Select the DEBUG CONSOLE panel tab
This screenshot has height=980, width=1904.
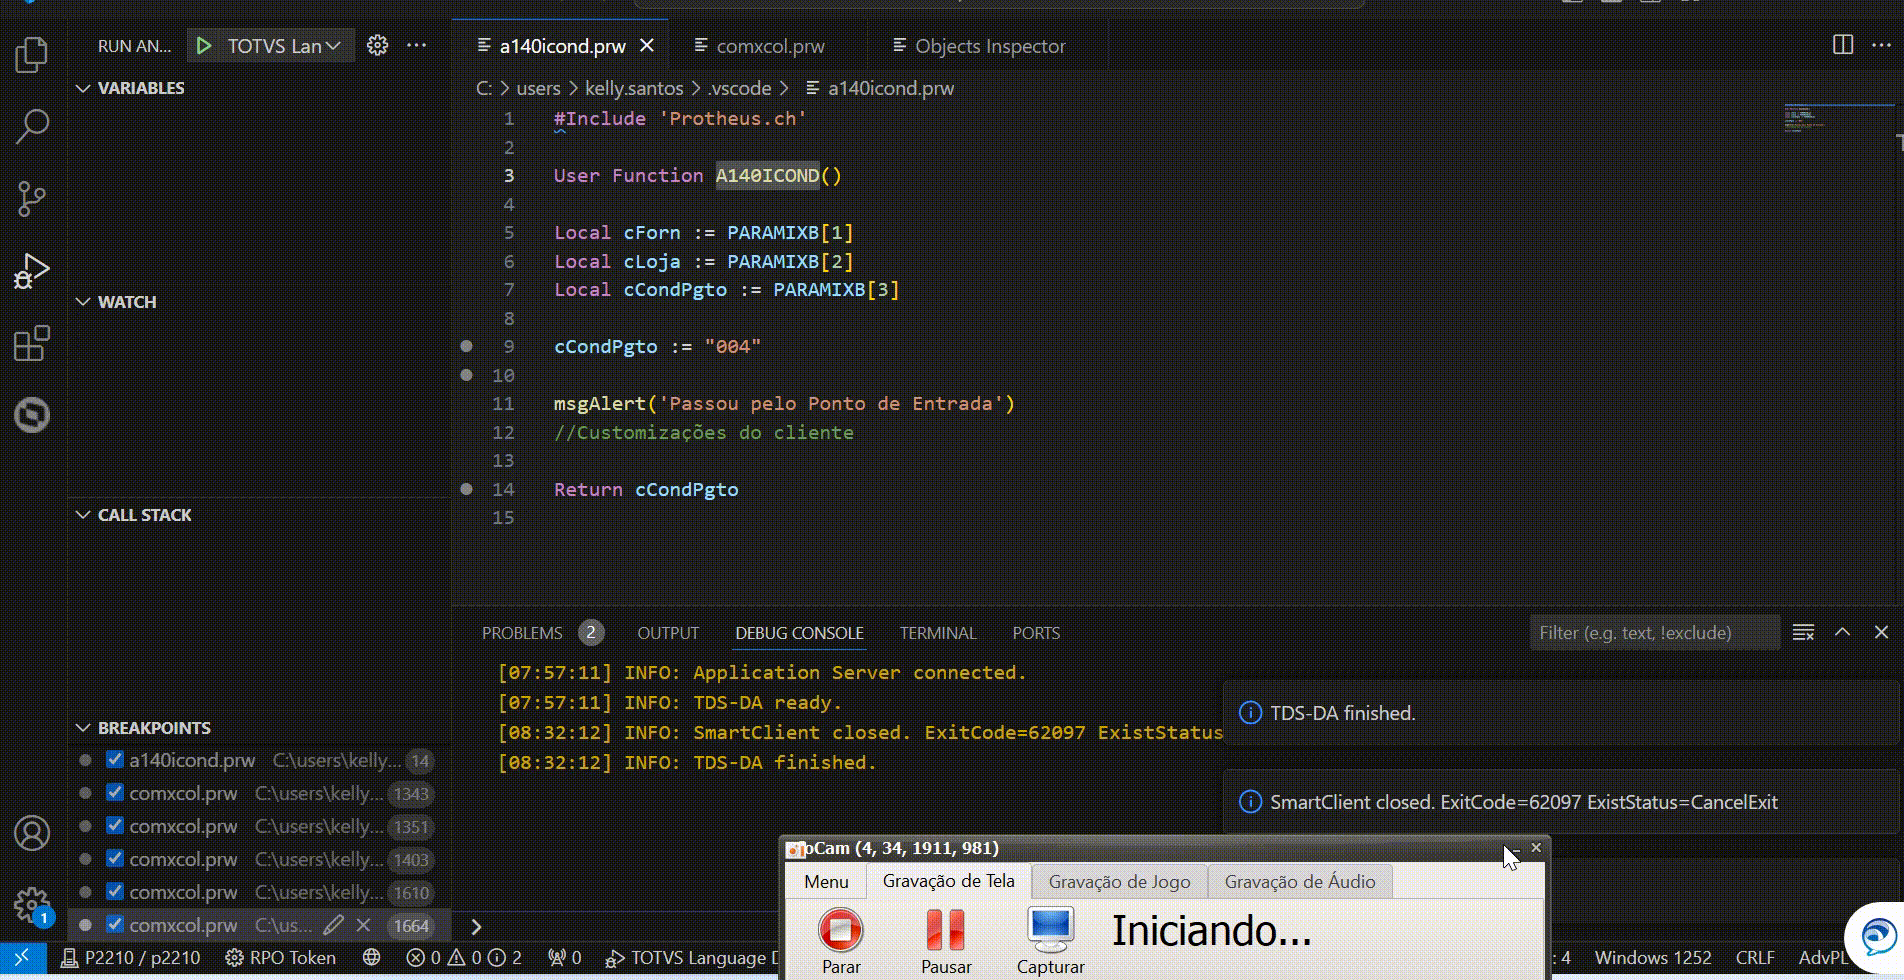(x=799, y=633)
